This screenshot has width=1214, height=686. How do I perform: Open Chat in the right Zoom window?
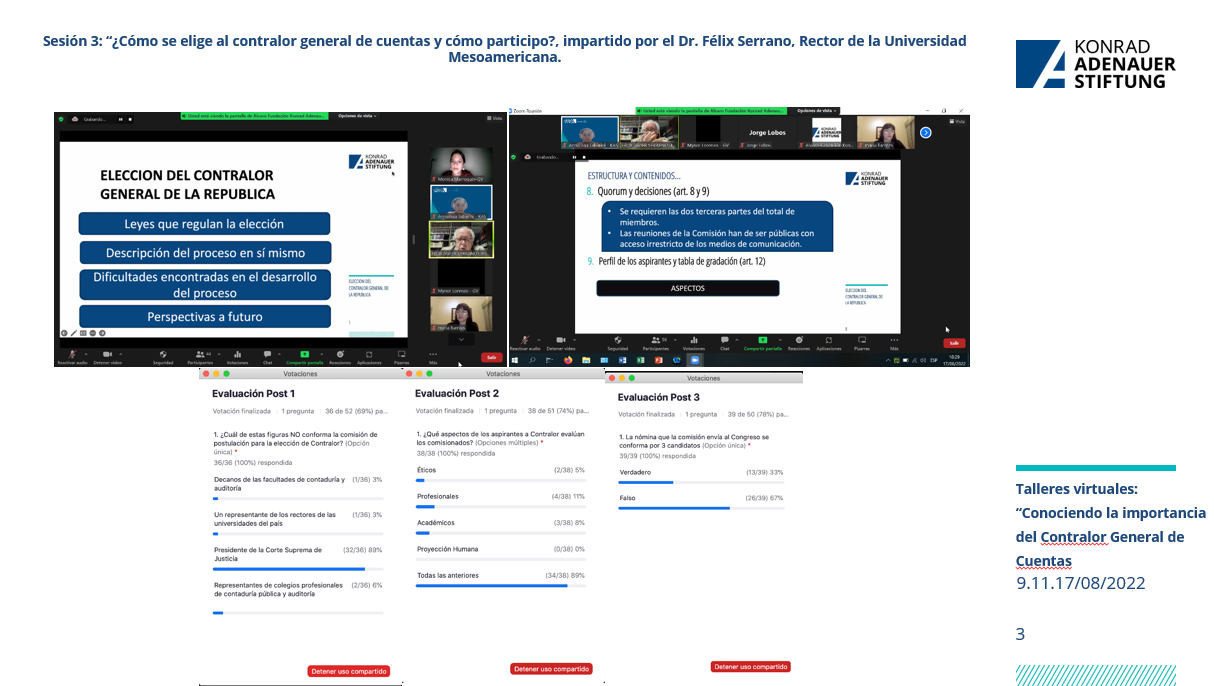tap(725, 341)
